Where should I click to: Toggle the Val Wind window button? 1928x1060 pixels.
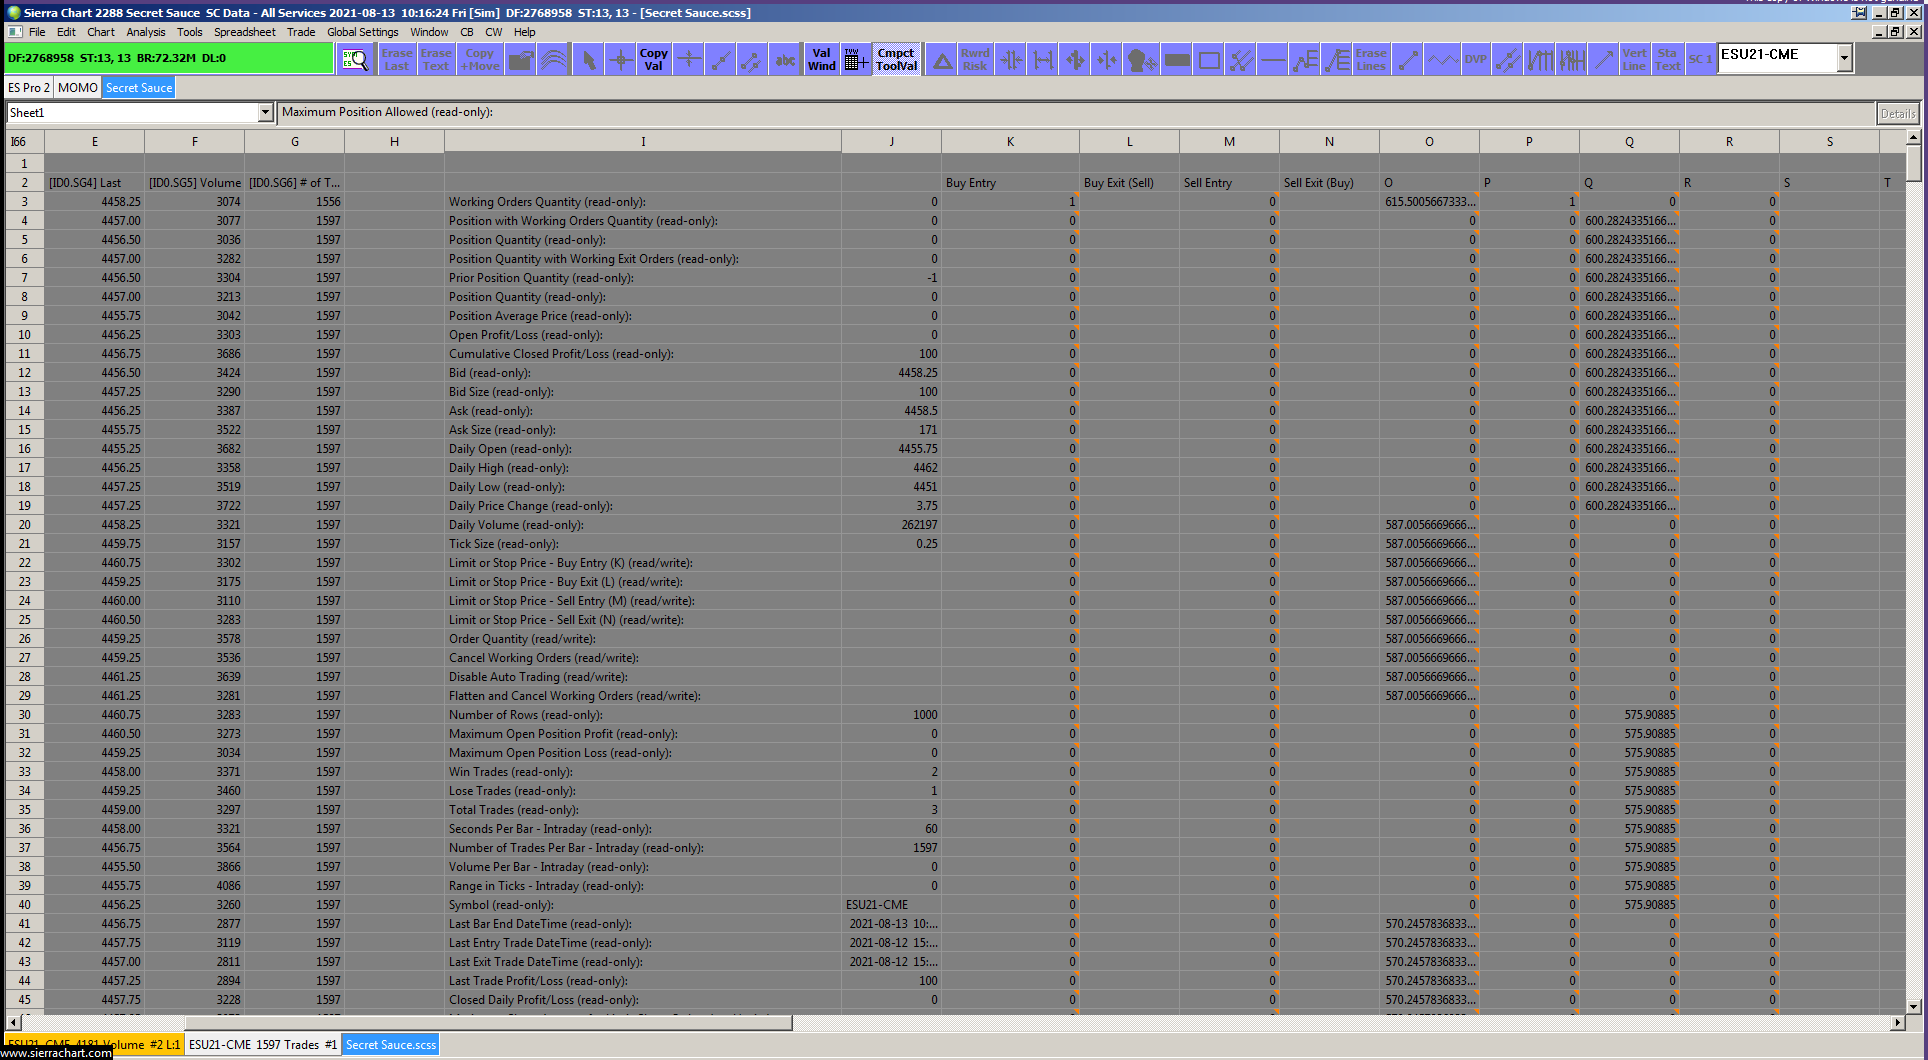821,60
